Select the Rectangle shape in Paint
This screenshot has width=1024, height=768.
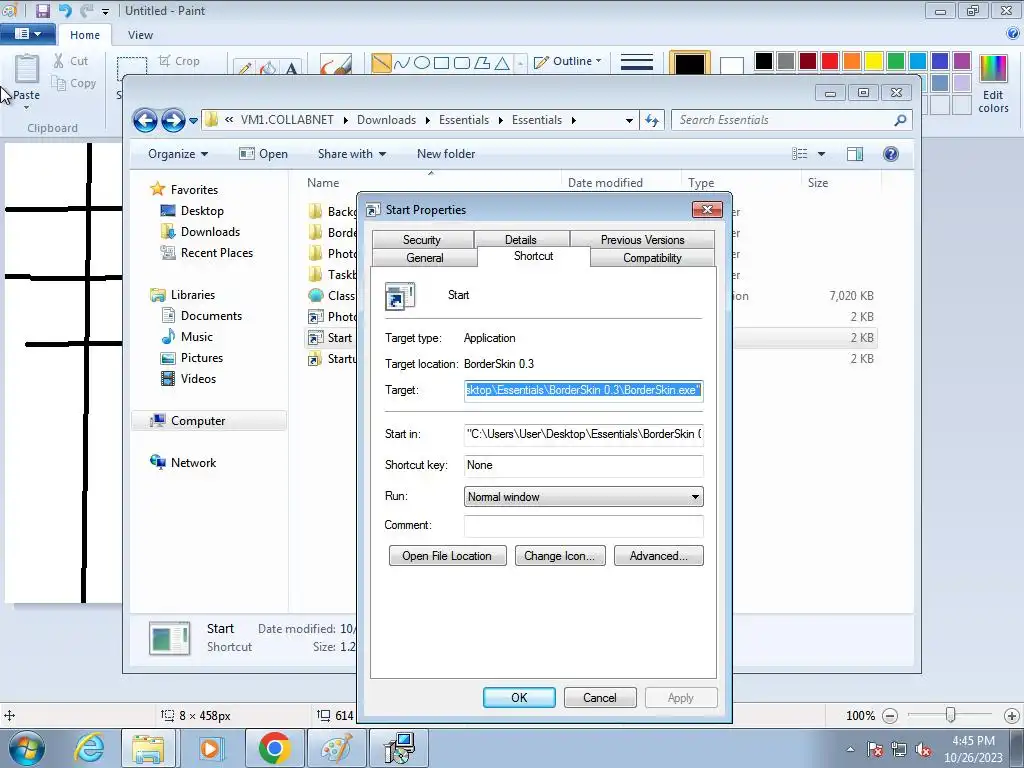(441, 63)
